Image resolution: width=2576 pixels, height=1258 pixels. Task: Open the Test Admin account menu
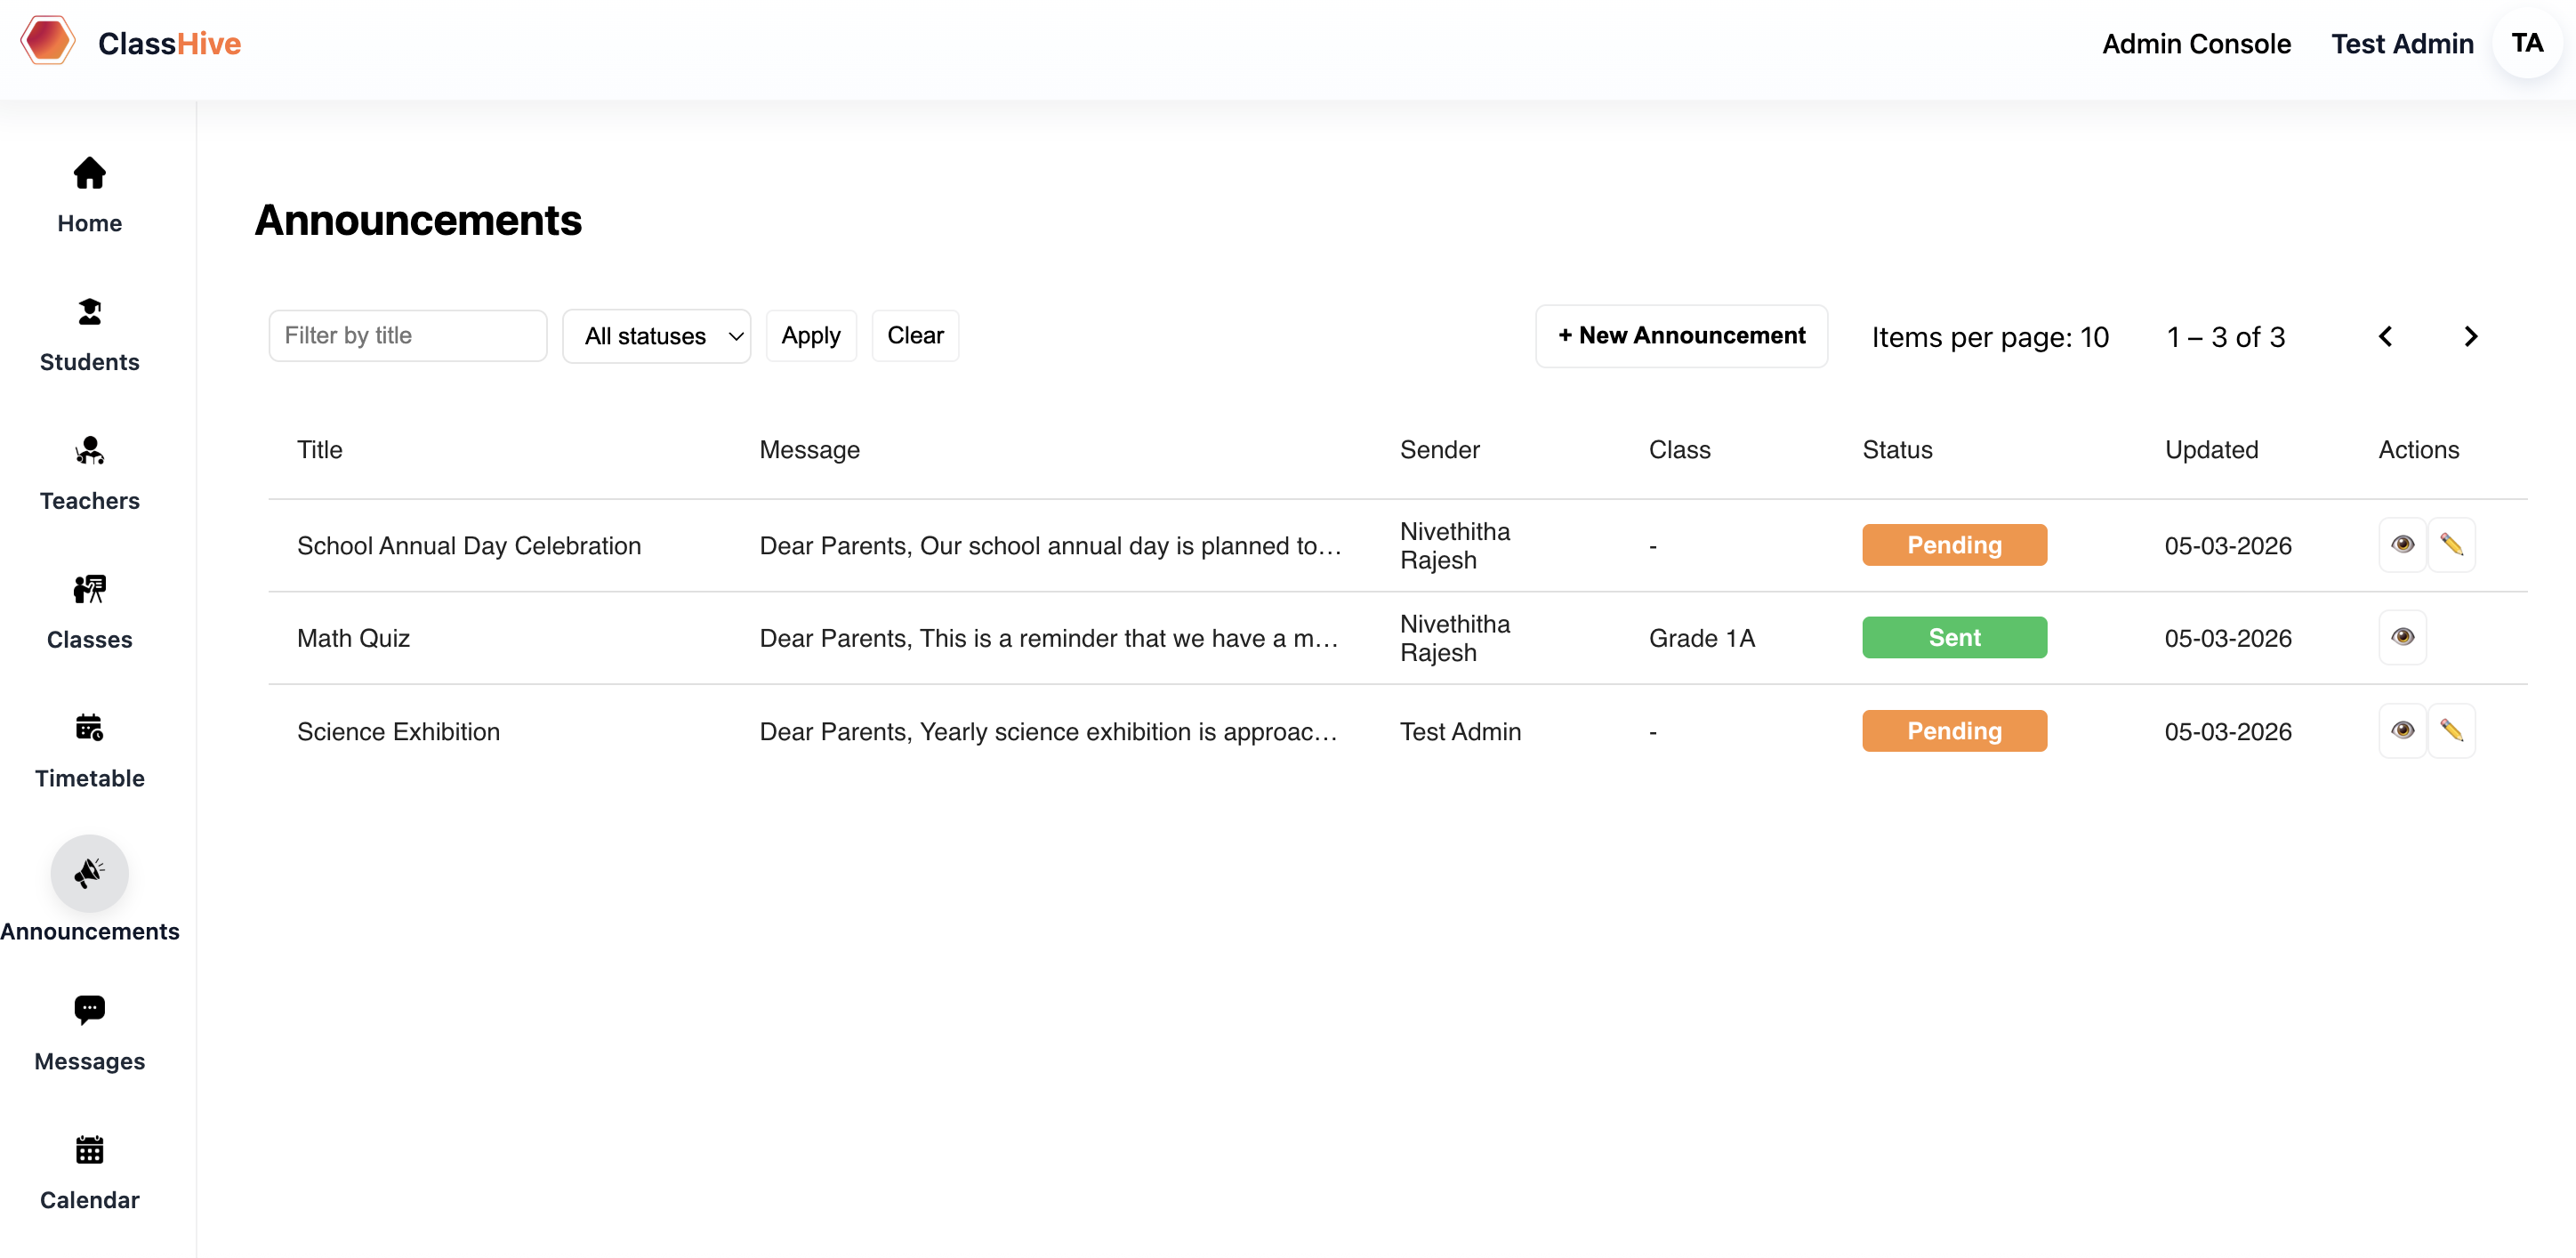tap(2402, 44)
